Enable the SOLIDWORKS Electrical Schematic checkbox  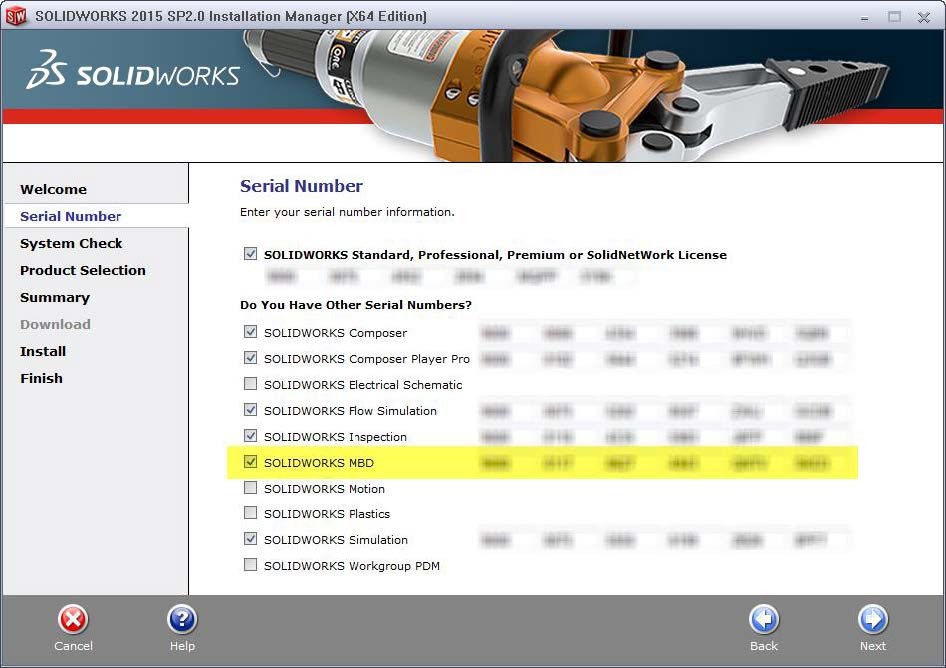click(250, 384)
